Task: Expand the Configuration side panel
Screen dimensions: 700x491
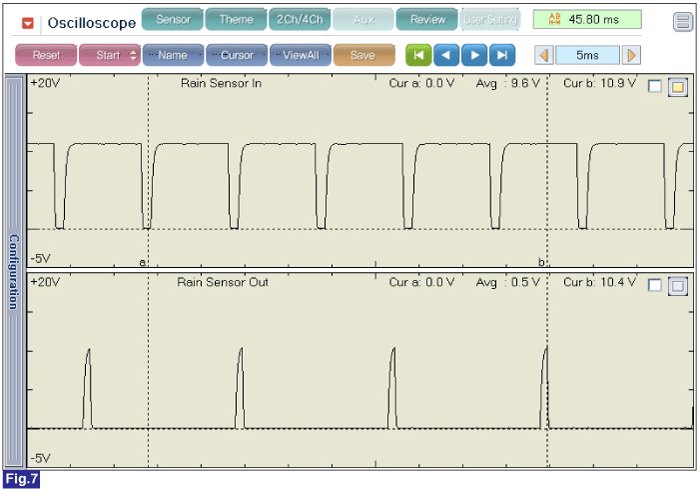Action: click(14, 272)
